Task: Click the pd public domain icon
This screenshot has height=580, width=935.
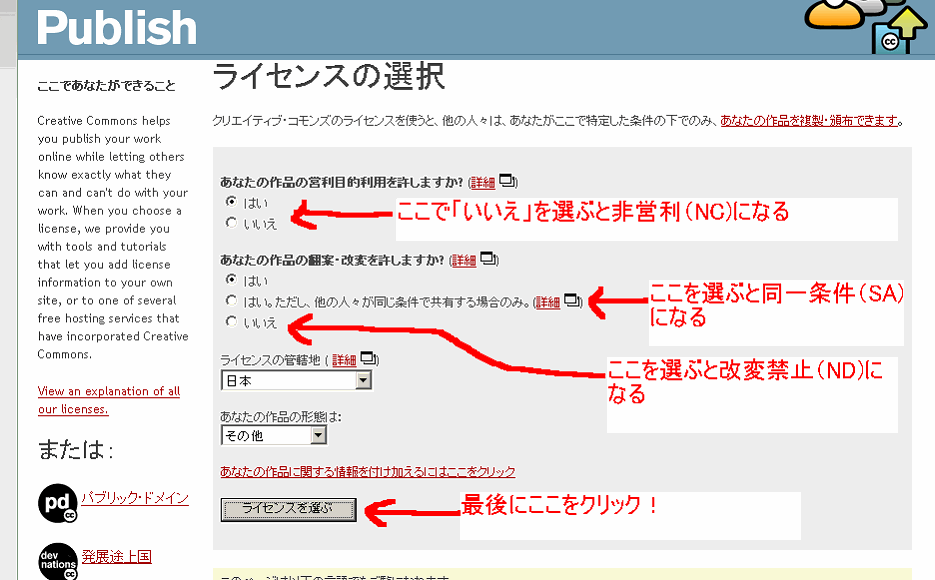Action: coord(57,503)
